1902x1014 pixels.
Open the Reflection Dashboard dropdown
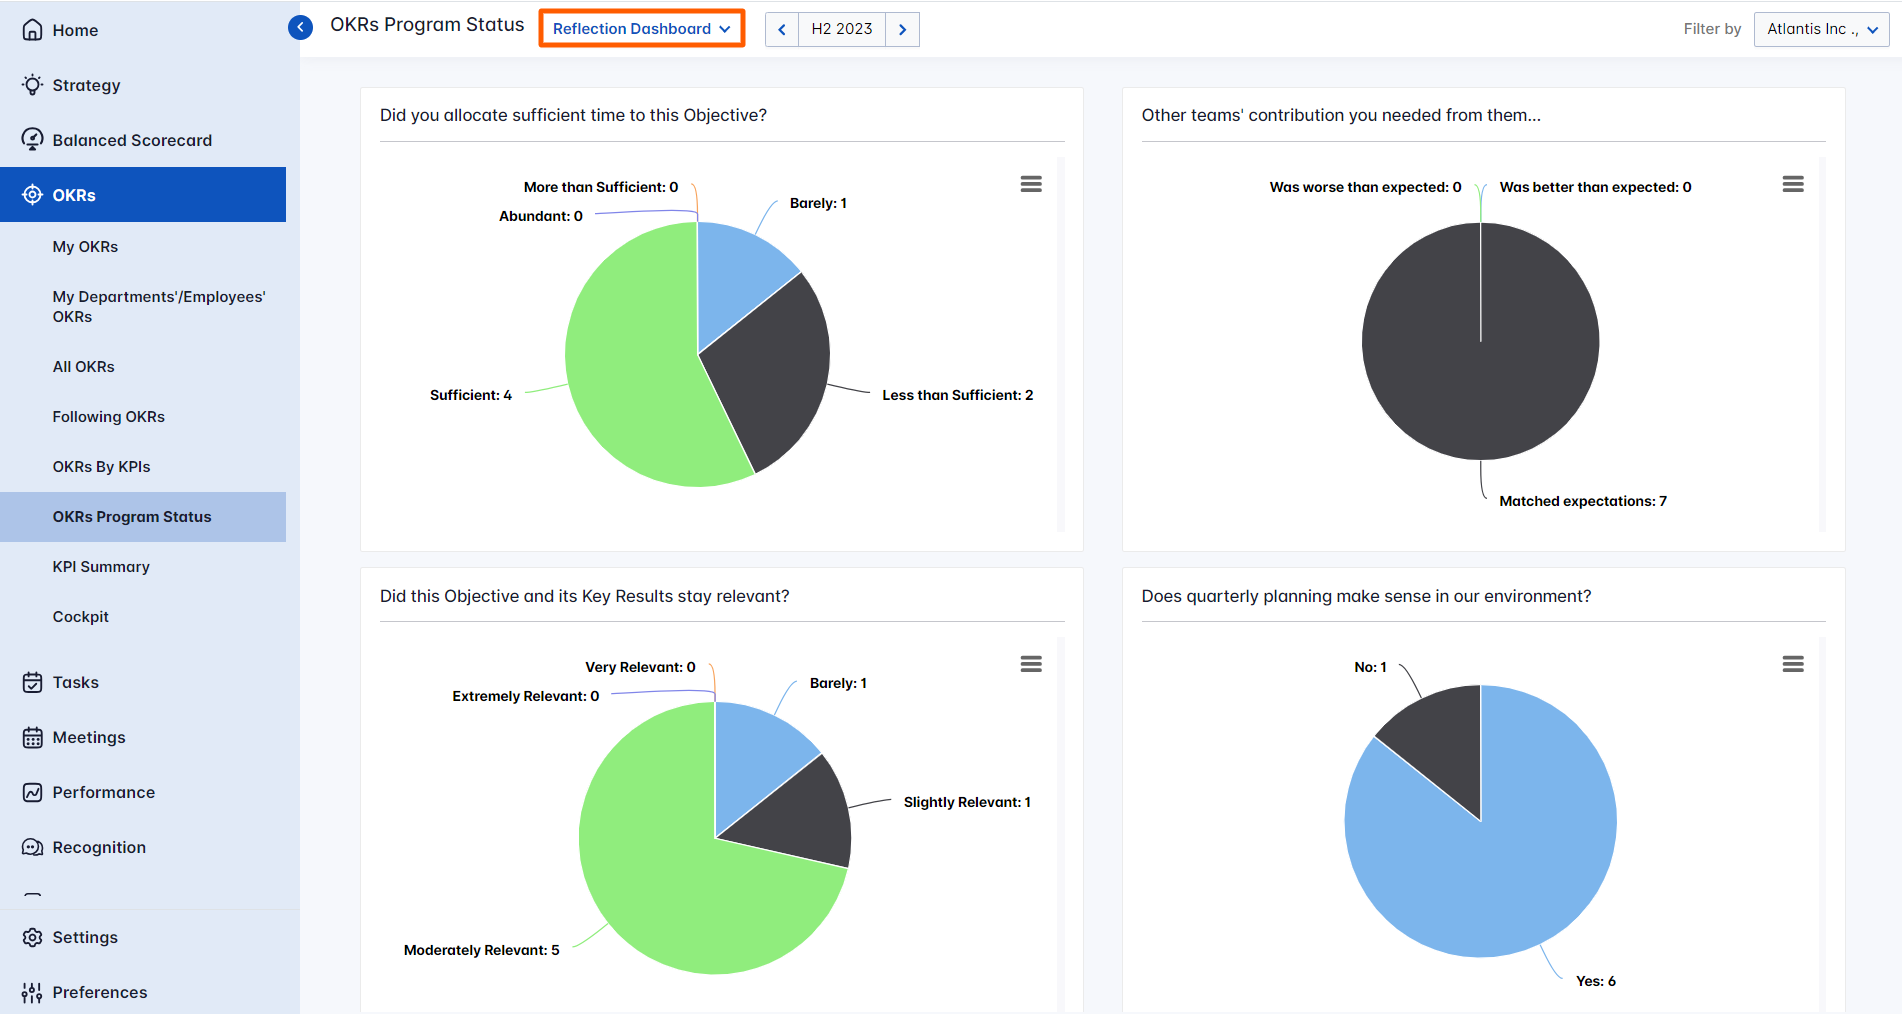pyautogui.click(x=641, y=28)
